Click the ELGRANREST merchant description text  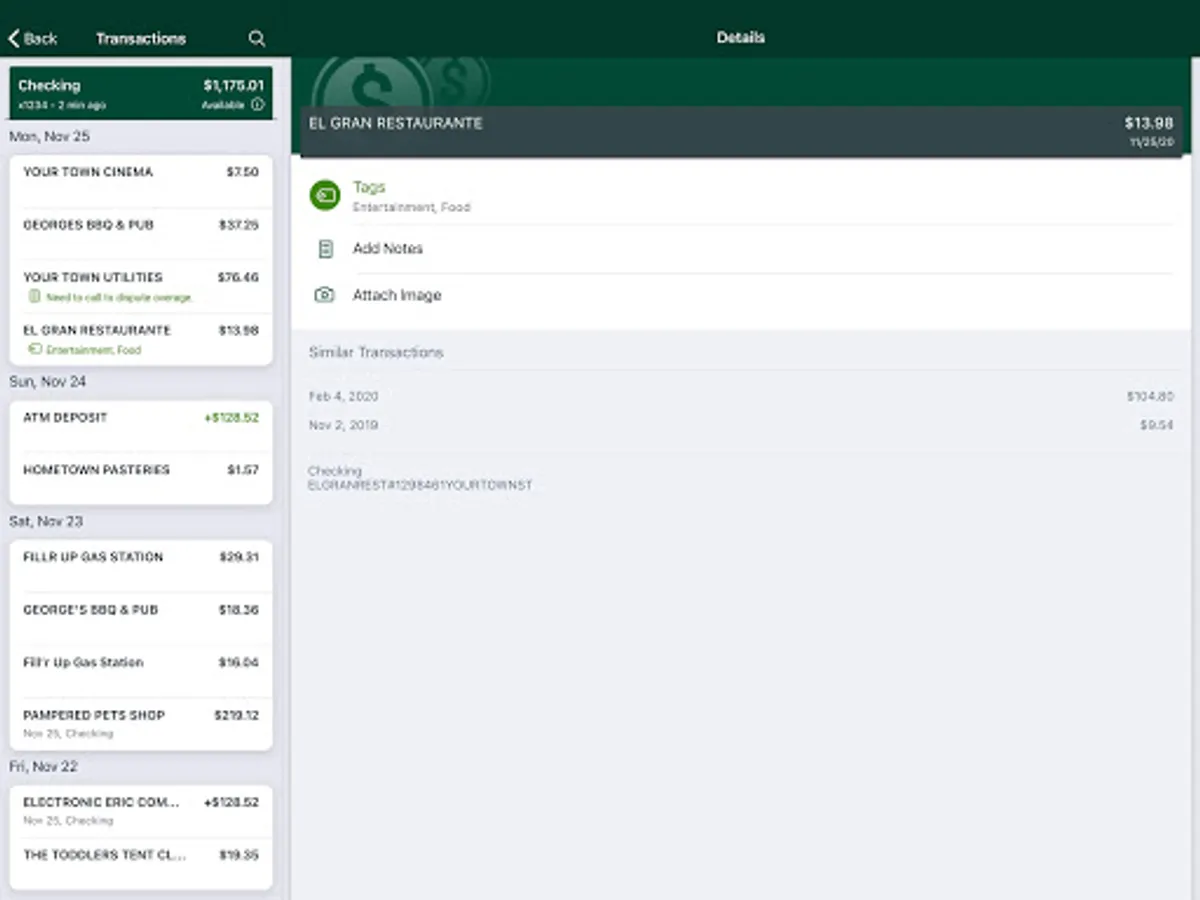click(420, 485)
